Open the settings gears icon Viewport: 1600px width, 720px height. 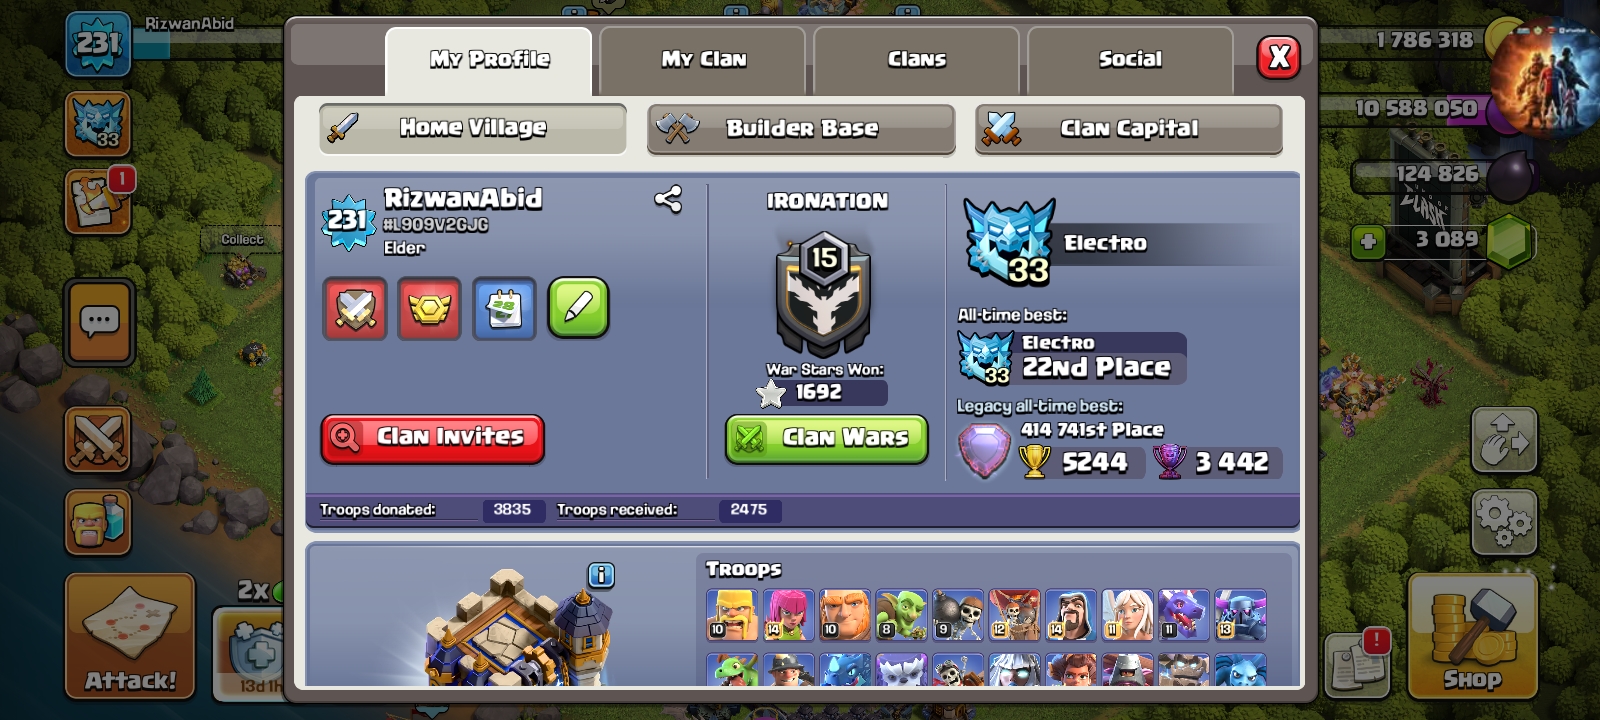coord(1504,522)
